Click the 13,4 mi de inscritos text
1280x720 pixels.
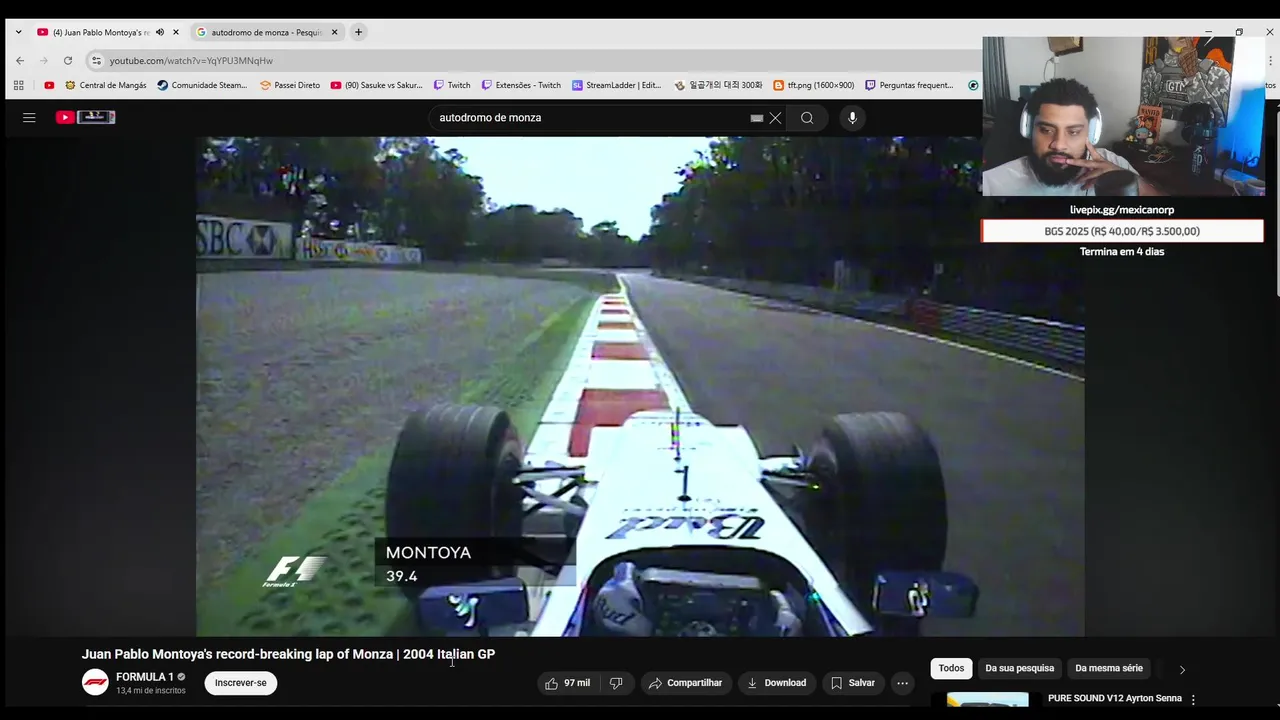150,691
